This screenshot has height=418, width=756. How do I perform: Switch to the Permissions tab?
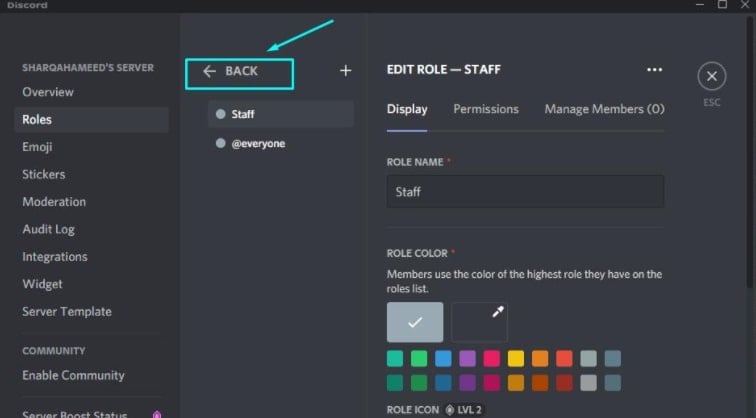point(486,109)
